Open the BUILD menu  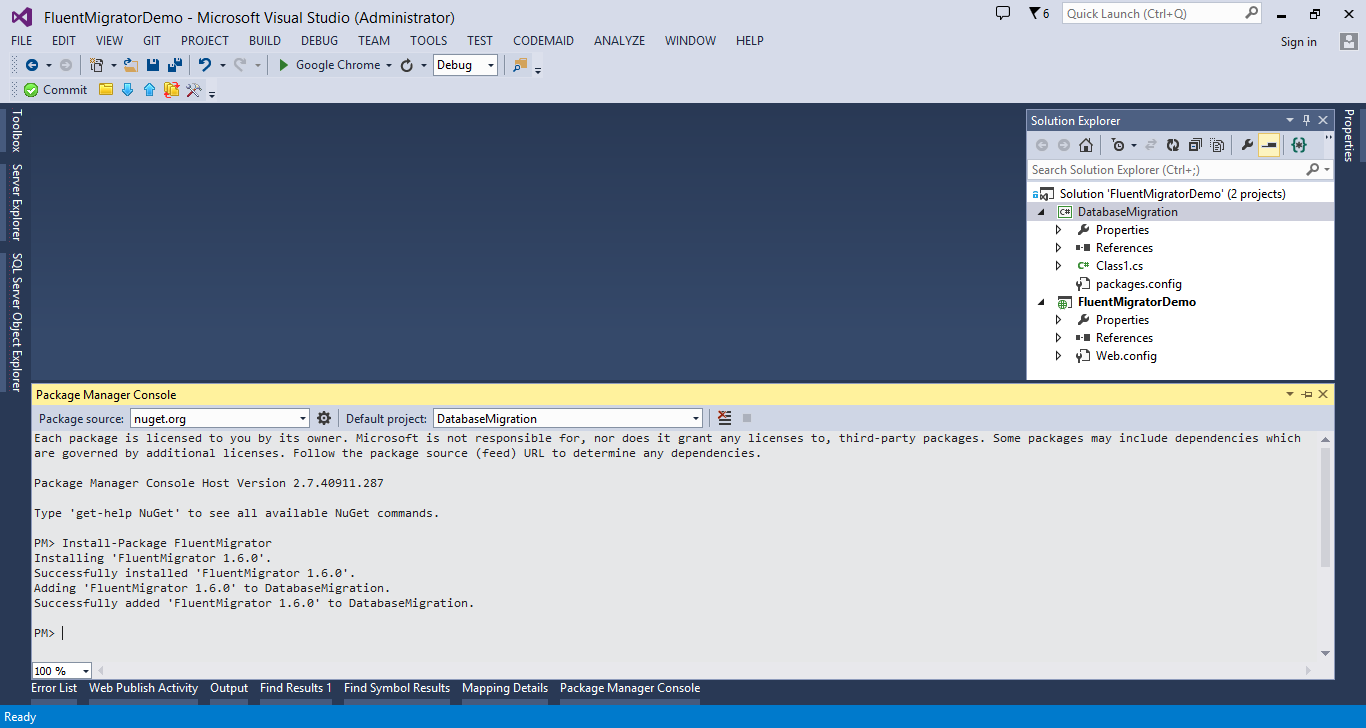tap(265, 41)
